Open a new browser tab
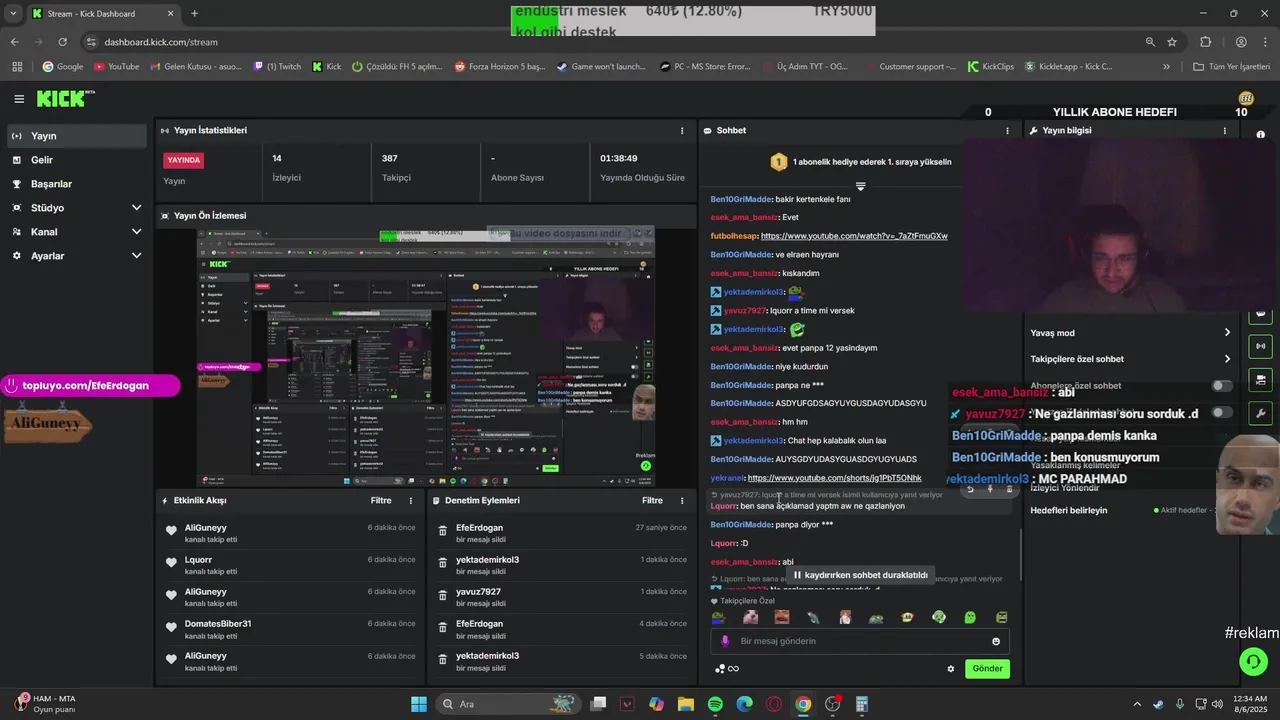 click(x=194, y=14)
